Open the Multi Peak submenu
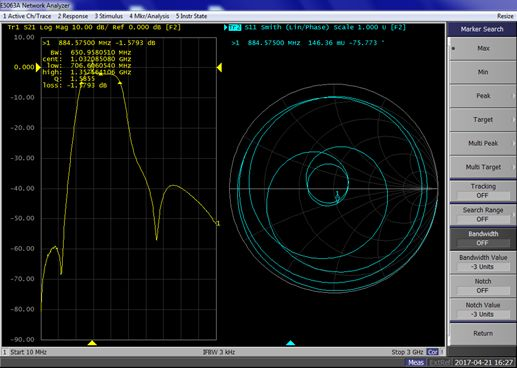 pos(483,143)
